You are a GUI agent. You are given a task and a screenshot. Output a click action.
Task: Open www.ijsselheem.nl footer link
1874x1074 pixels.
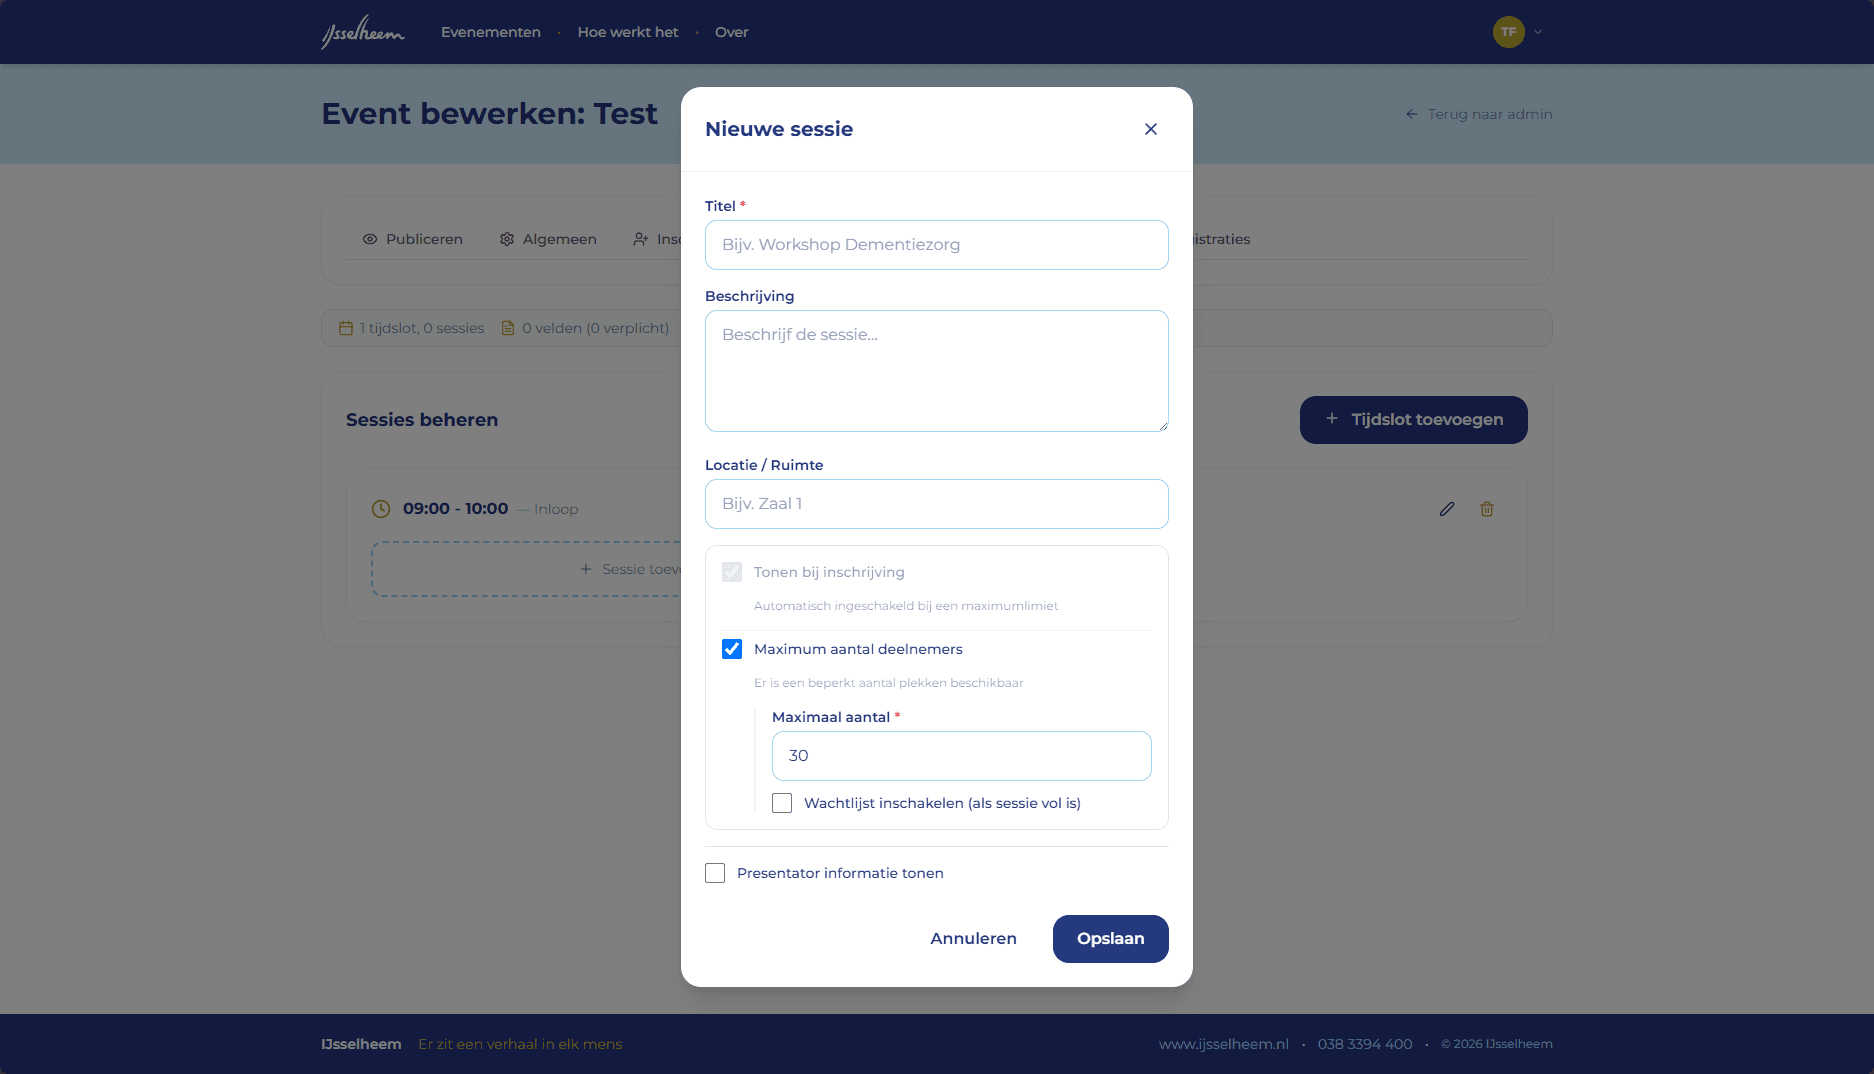pos(1224,1044)
